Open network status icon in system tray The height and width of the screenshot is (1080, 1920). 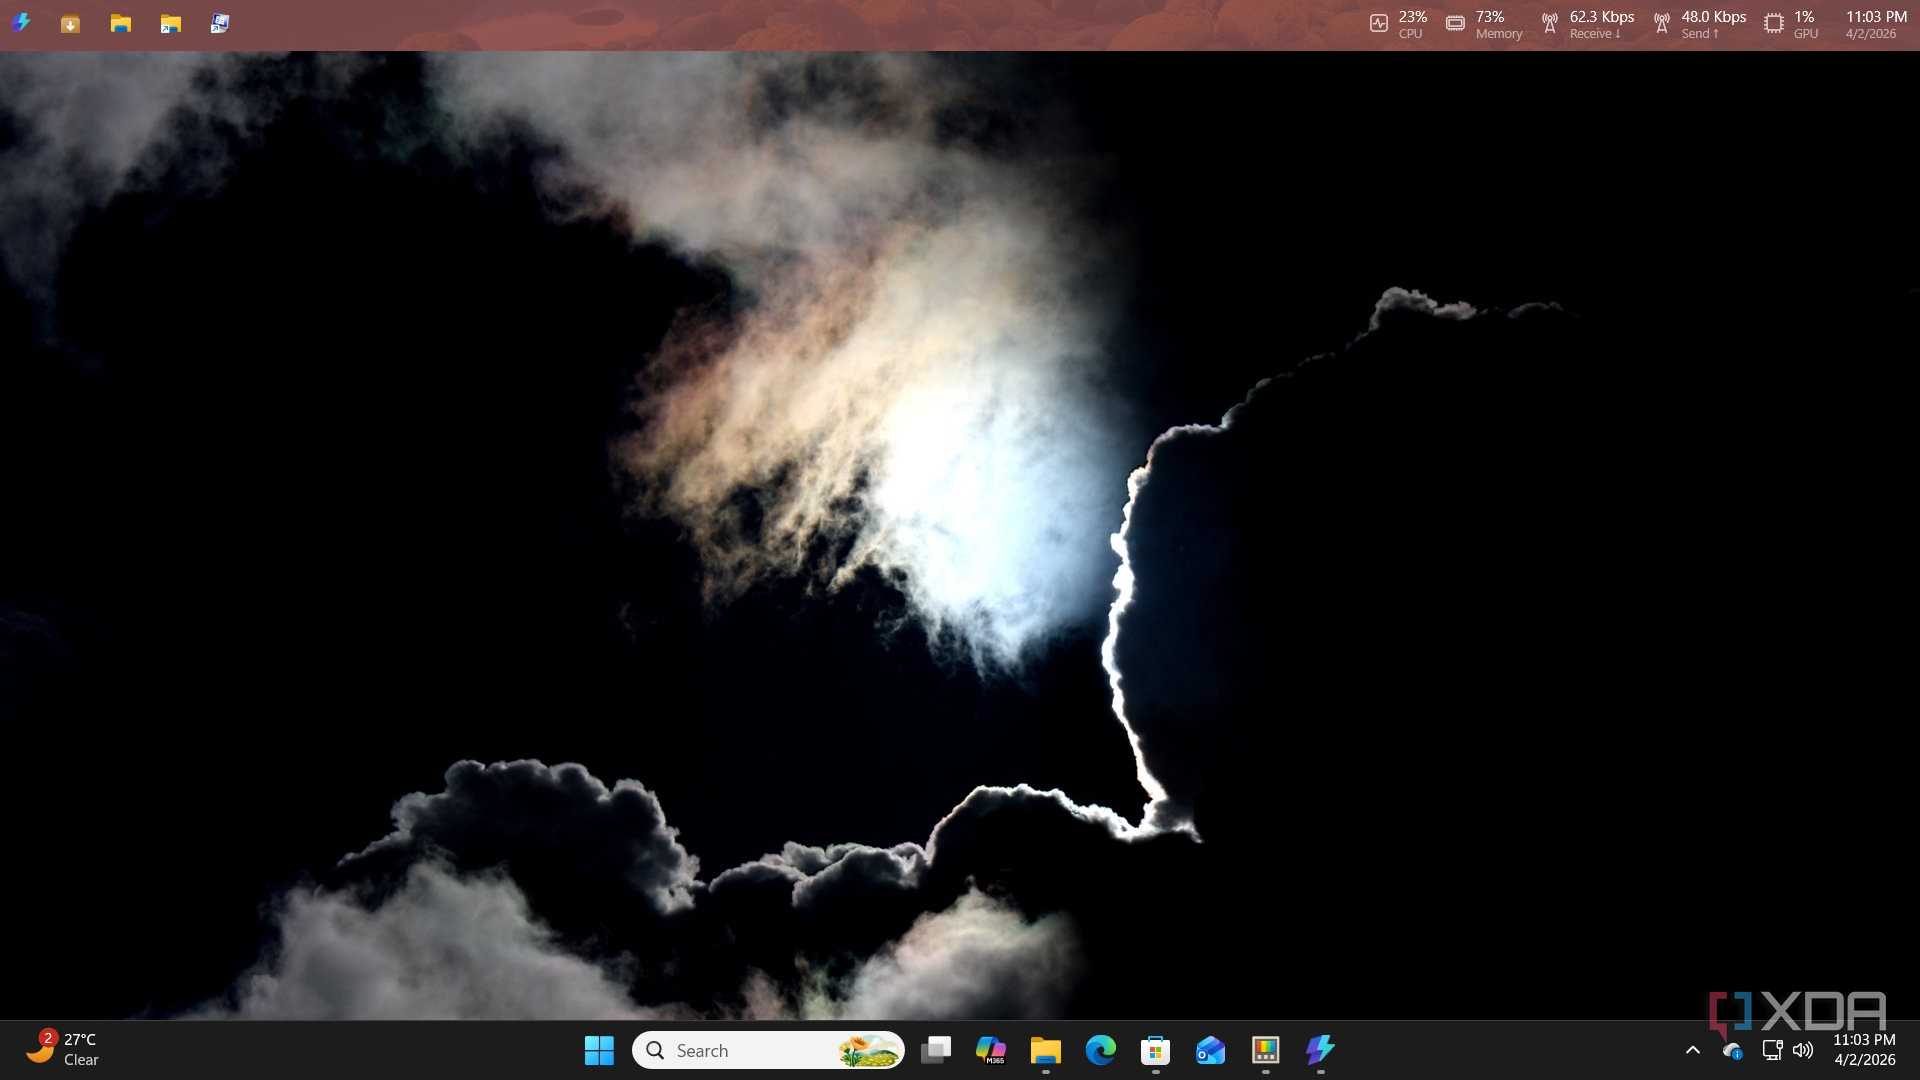tap(1772, 1050)
